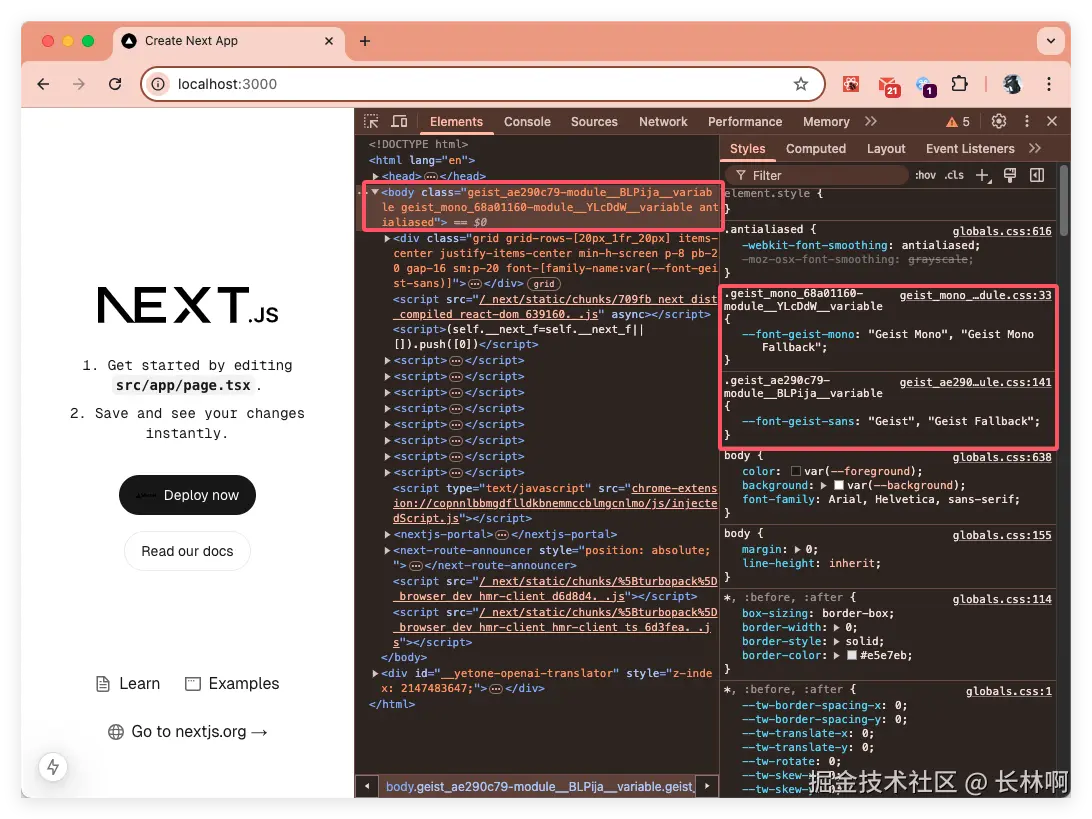Open the Computed styles tab

point(816,149)
